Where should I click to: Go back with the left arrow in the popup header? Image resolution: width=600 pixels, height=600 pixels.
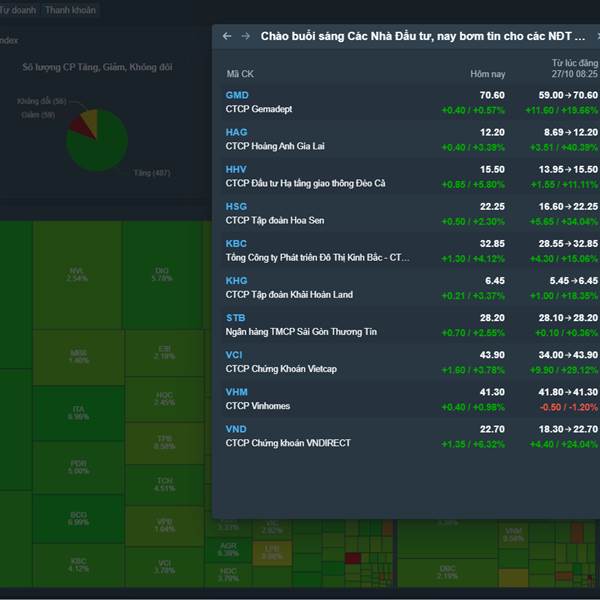pos(227,36)
